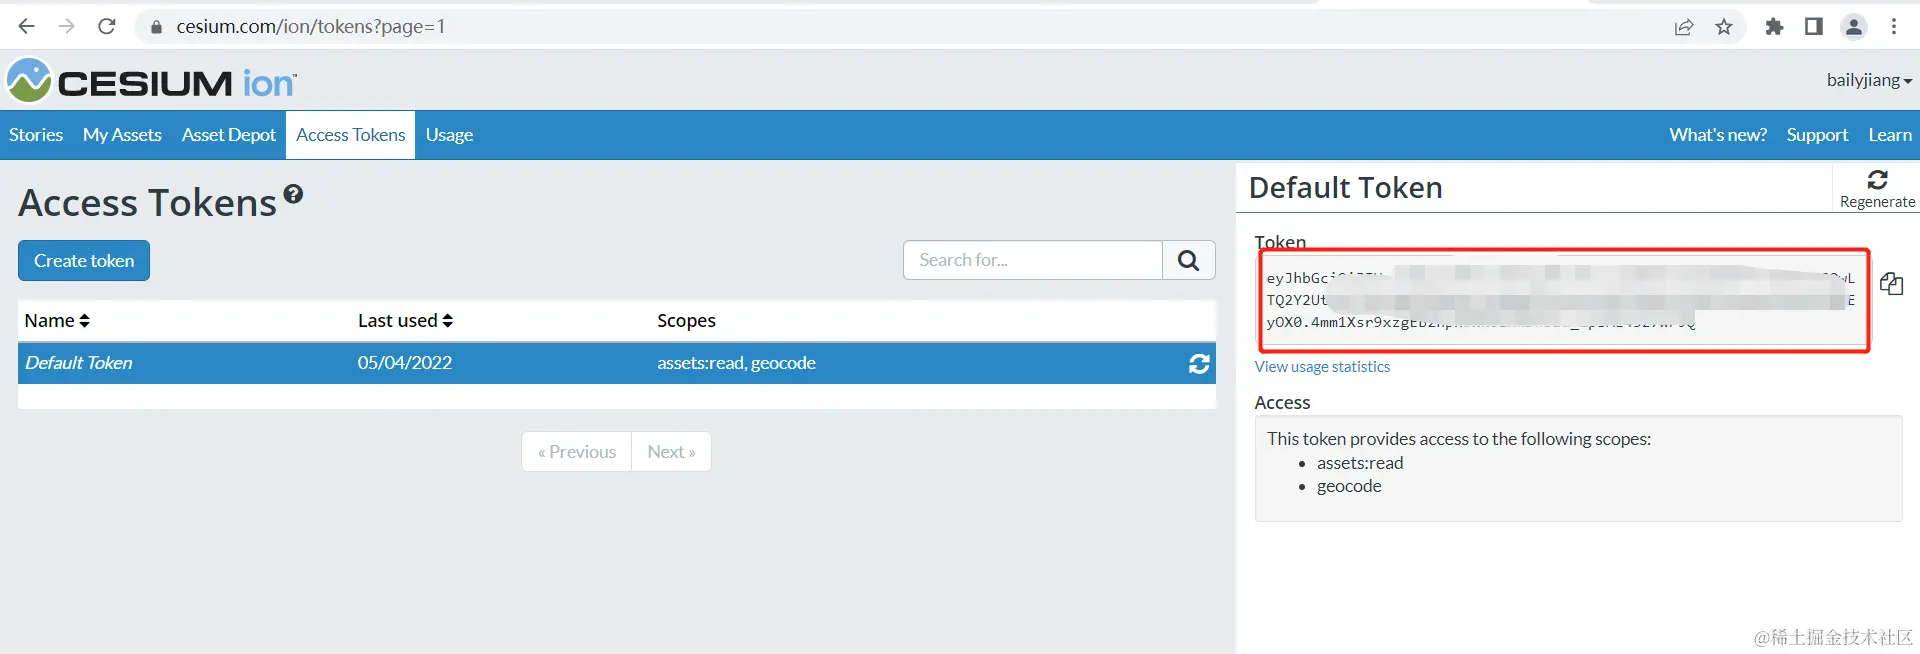Screen dimensions: 1920x654
Task: Open the Support link
Action: tap(1817, 135)
